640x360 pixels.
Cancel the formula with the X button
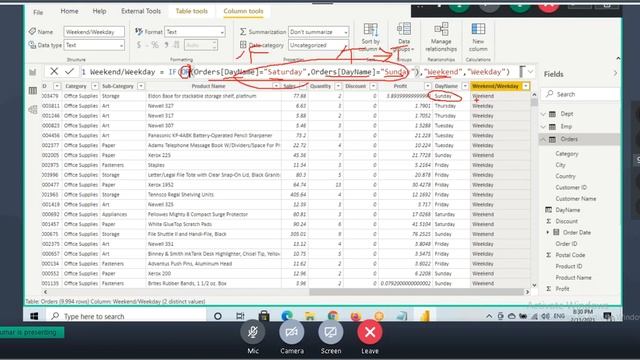point(54,71)
